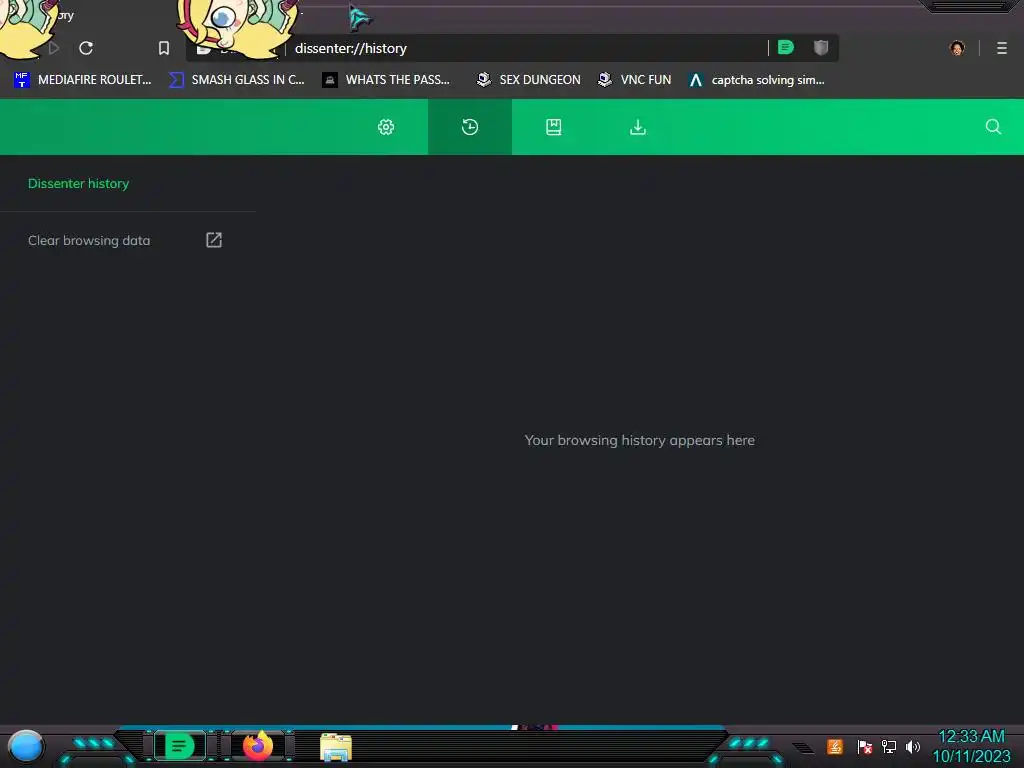Click Clear browsing data
Screen dimensions: 1024x768
(89, 240)
